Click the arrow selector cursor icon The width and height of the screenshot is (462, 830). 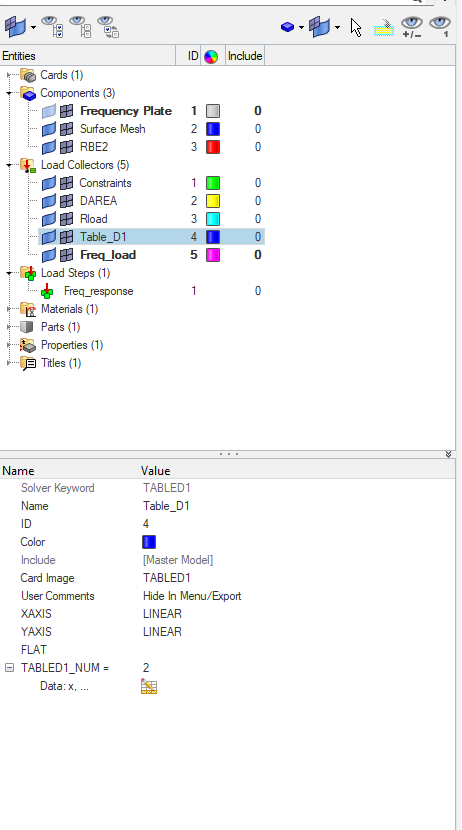coord(356,28)
